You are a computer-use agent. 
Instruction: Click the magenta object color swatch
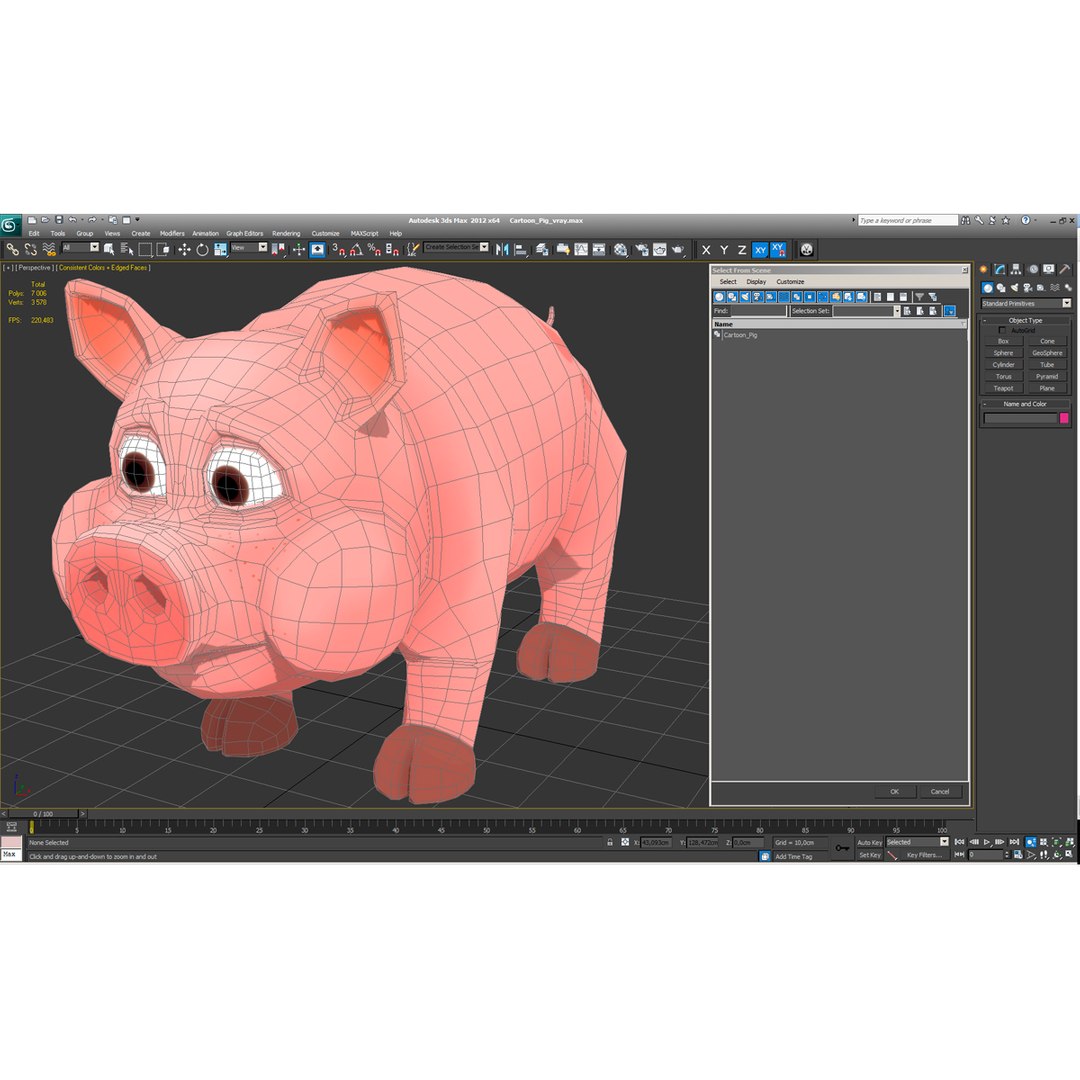(1064, 418)
